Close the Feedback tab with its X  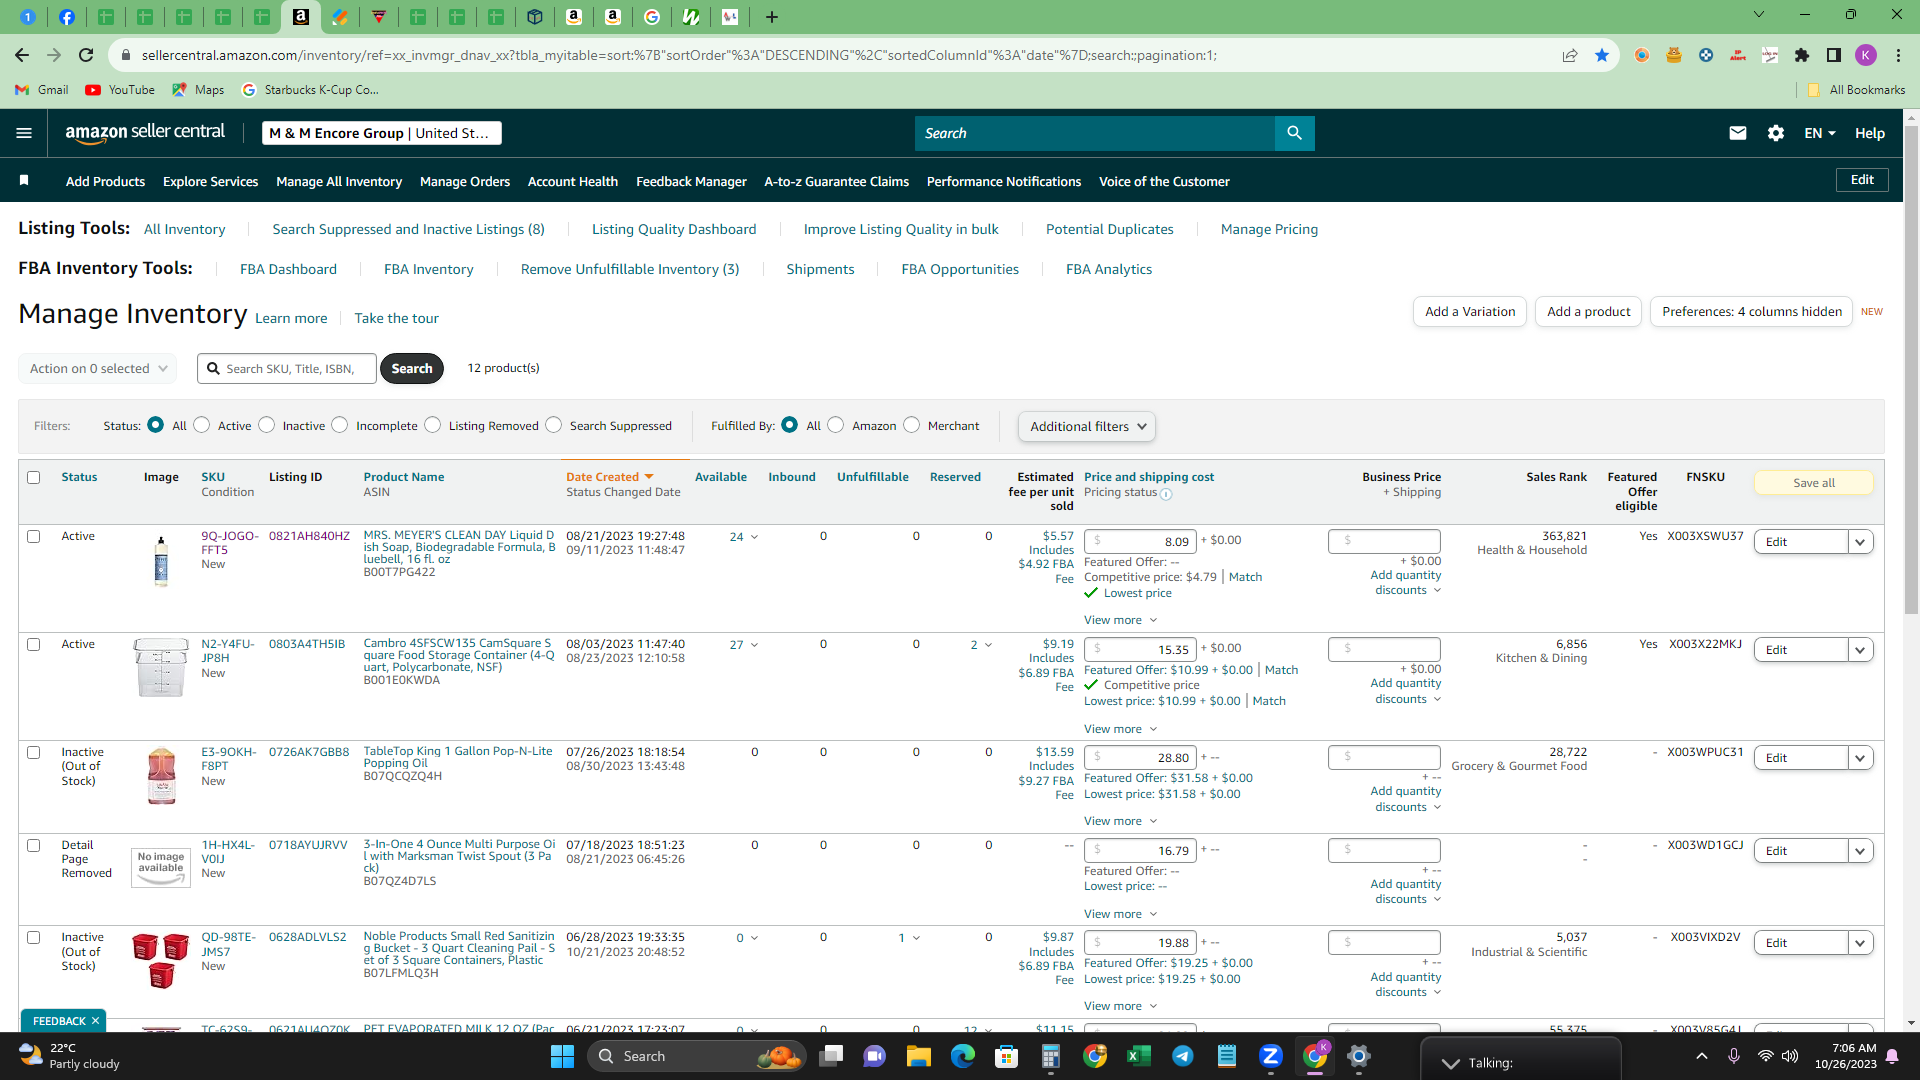[x=95, y=1021]
